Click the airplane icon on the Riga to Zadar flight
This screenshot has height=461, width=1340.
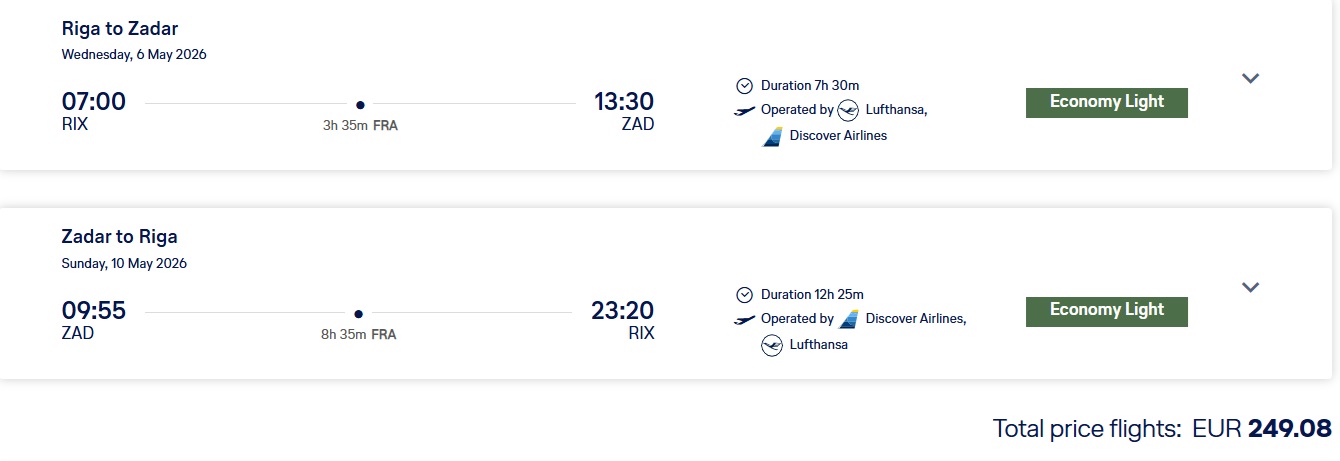[745, 110]
